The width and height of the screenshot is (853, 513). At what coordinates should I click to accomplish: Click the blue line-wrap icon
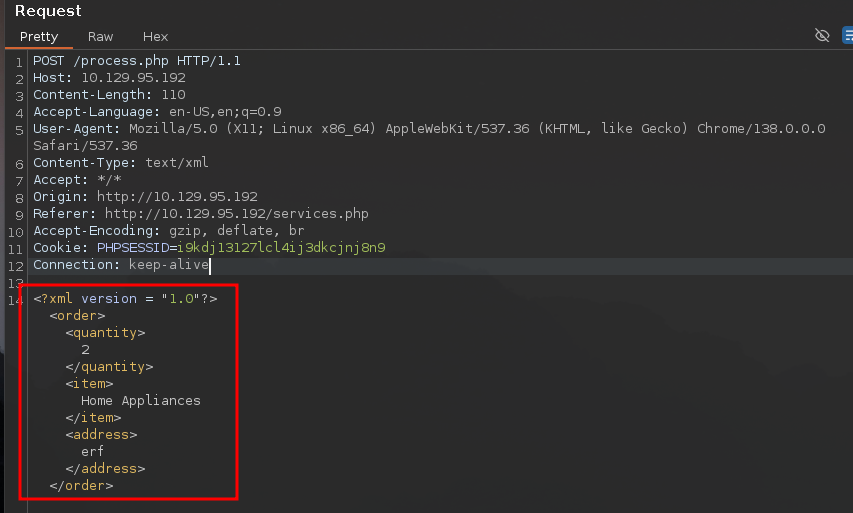846,36
